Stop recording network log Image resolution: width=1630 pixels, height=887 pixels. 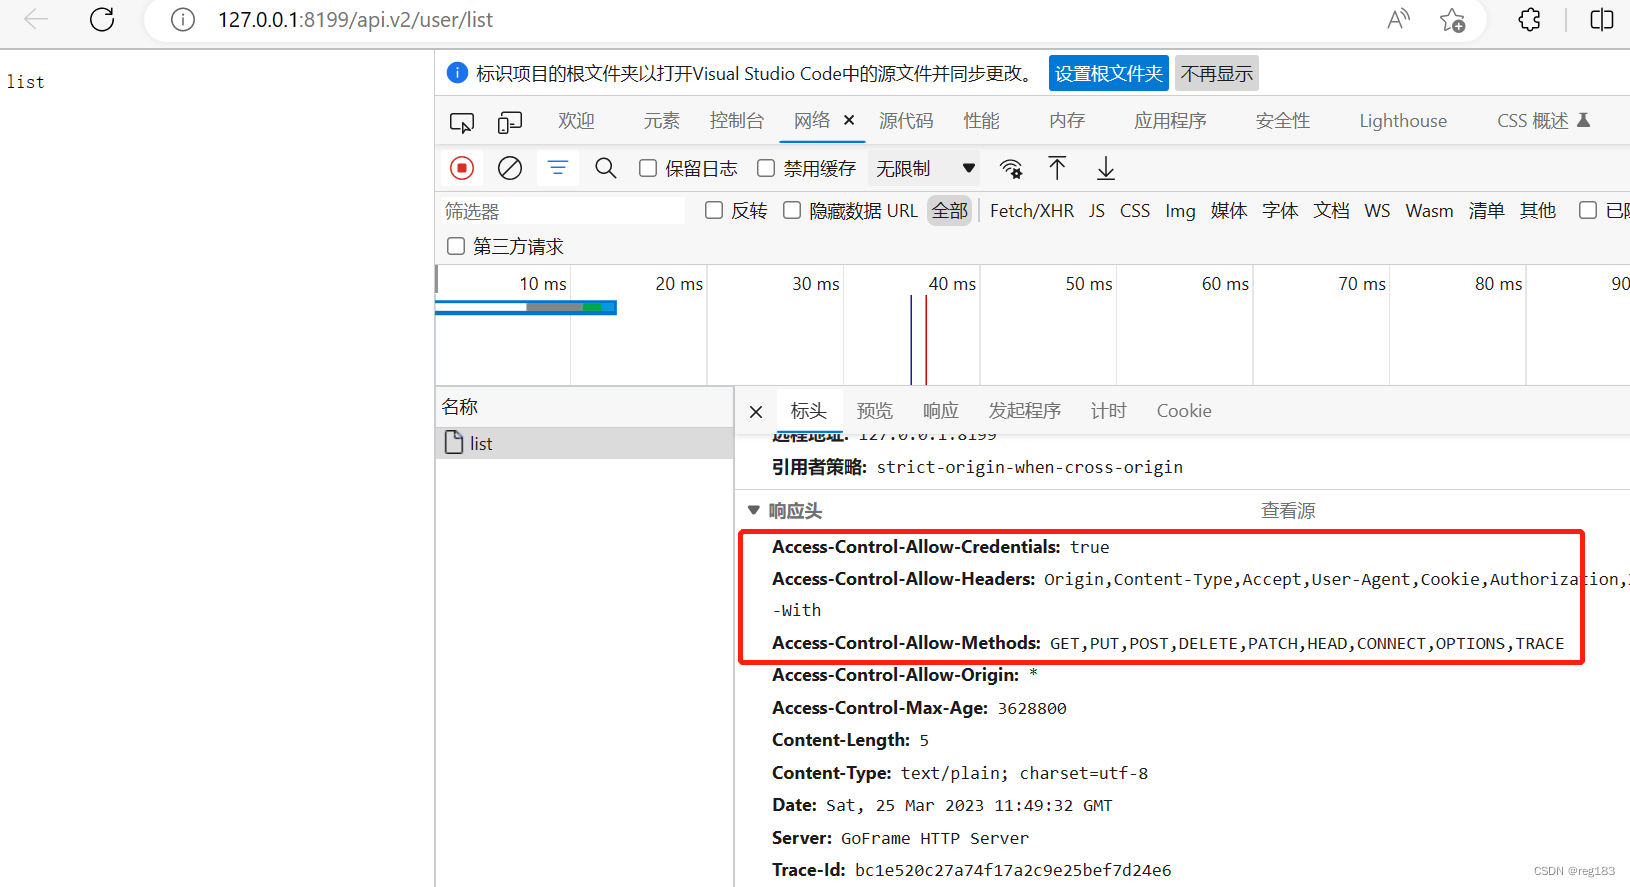click(462, 168)
